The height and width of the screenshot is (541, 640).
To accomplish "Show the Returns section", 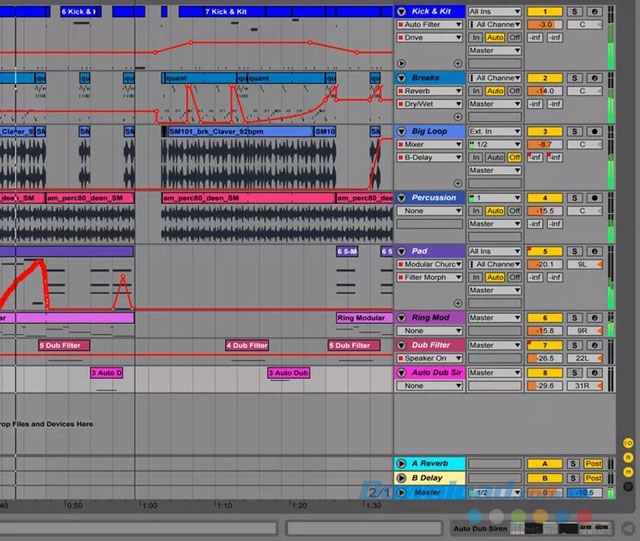I will tap(629, 455).
